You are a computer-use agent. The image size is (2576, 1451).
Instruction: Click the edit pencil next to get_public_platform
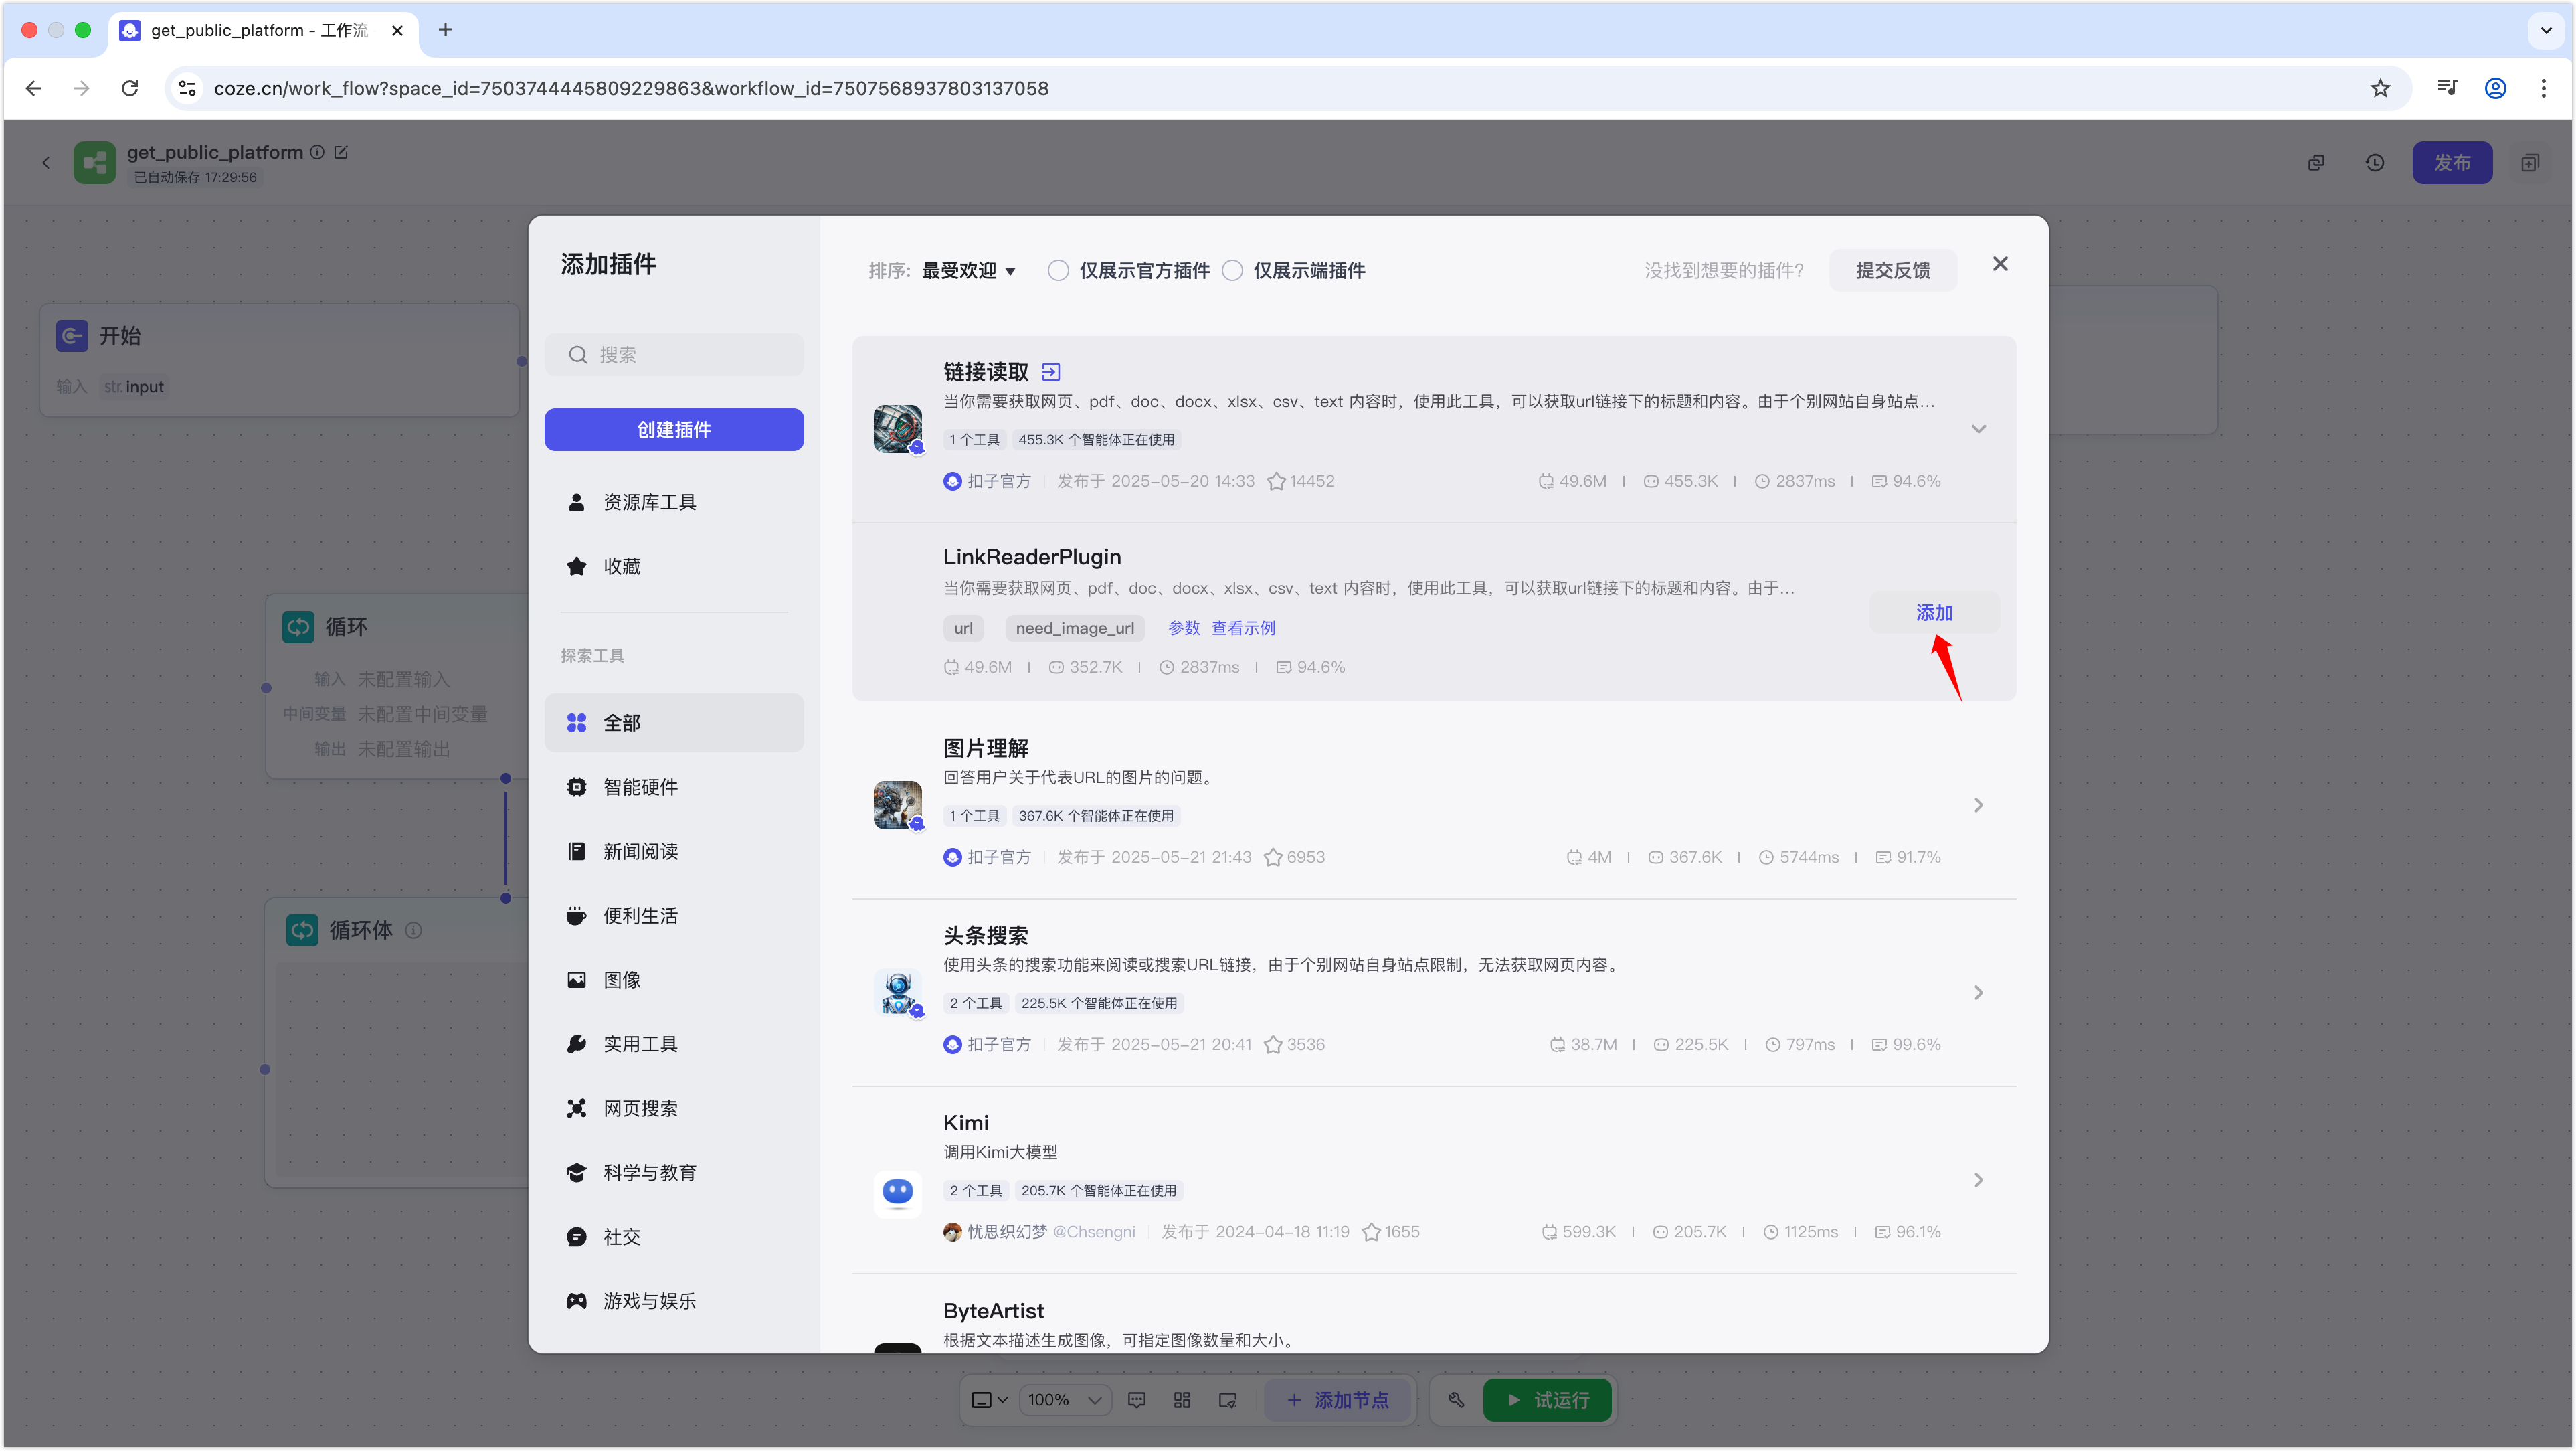[341, 152]
